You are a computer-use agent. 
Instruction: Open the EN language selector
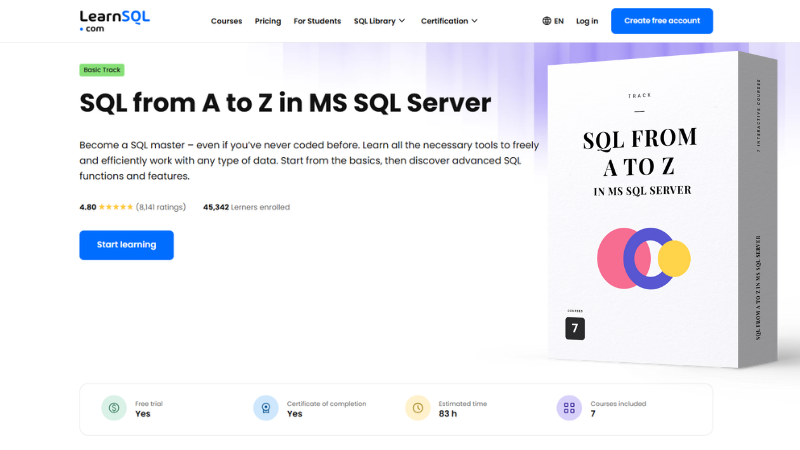[x=553, y=21]
